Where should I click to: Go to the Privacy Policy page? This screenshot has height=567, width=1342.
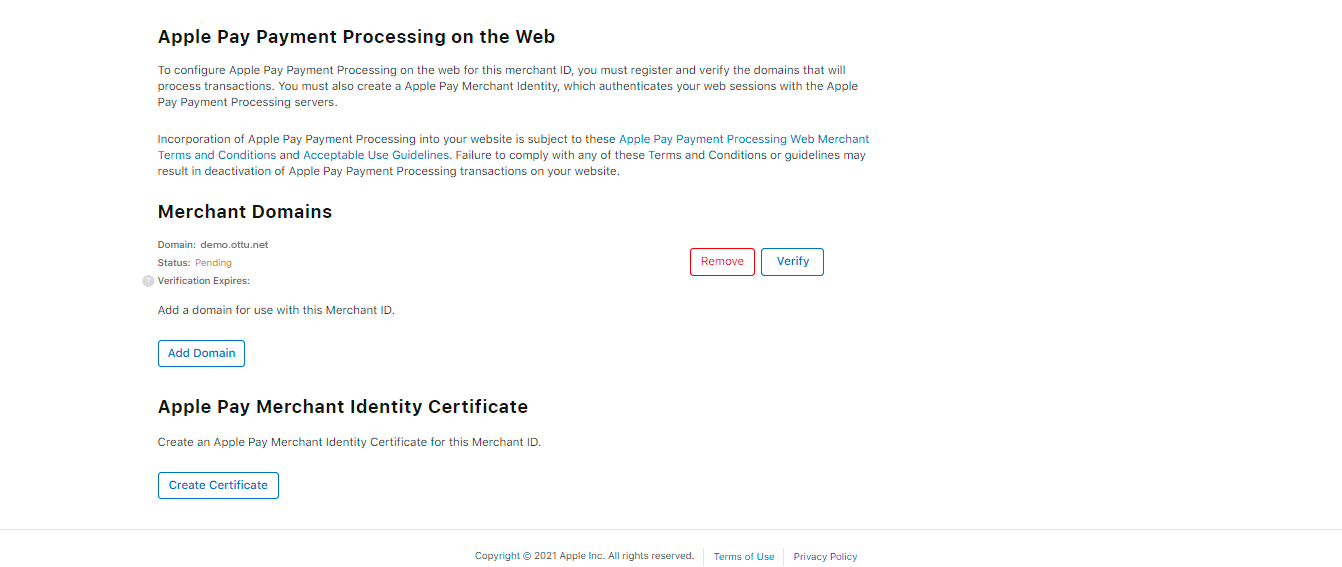825,557
